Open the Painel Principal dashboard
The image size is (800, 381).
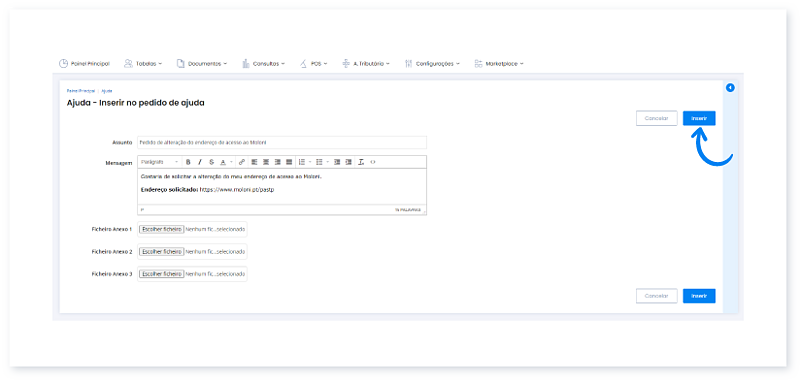pyautogui.click(x=84, y=64)
